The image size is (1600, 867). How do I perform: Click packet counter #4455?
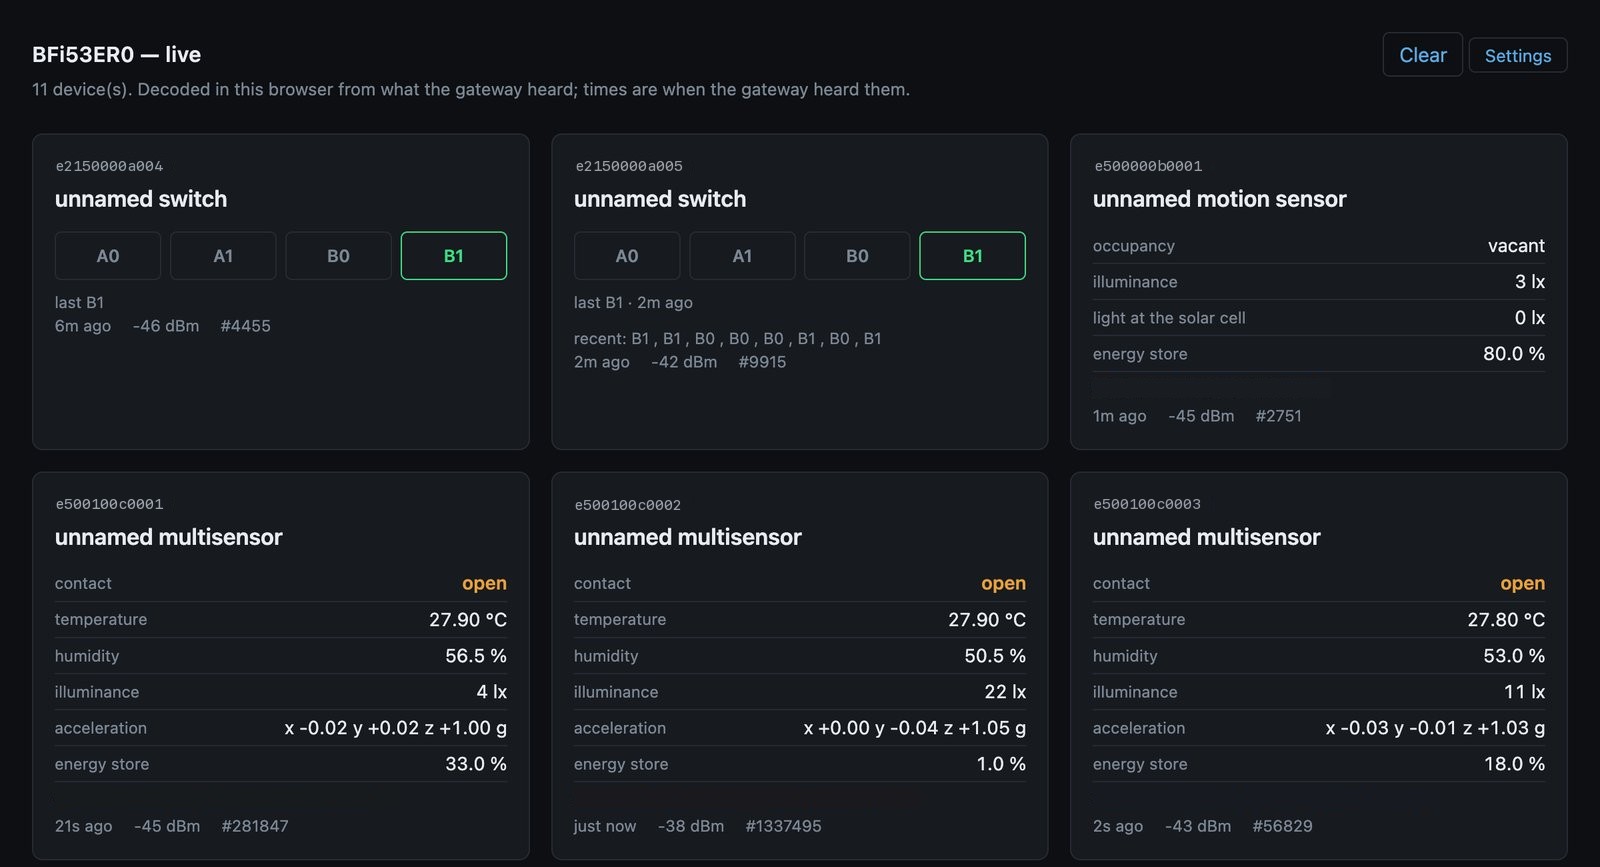click(x=246, y=326)
